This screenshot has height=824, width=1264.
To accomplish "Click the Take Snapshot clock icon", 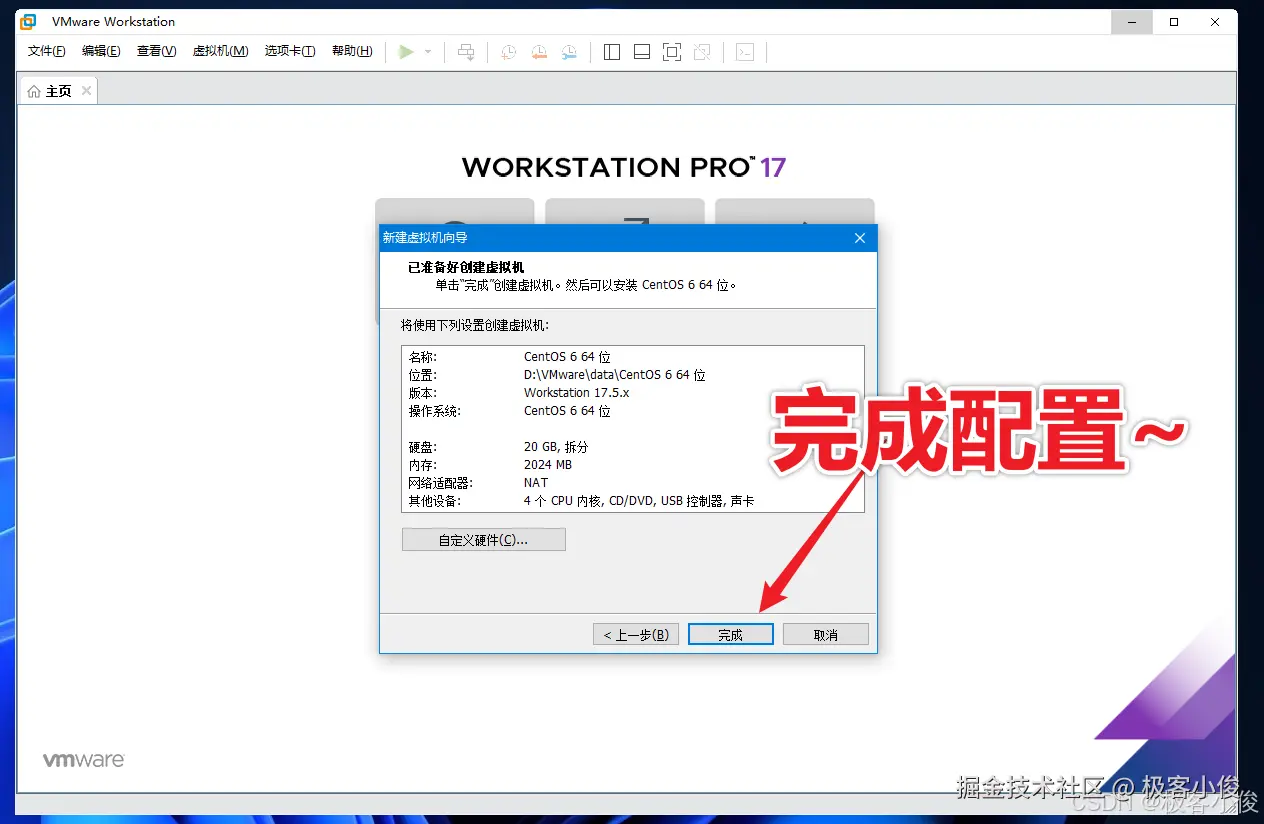I will point(509,52).
